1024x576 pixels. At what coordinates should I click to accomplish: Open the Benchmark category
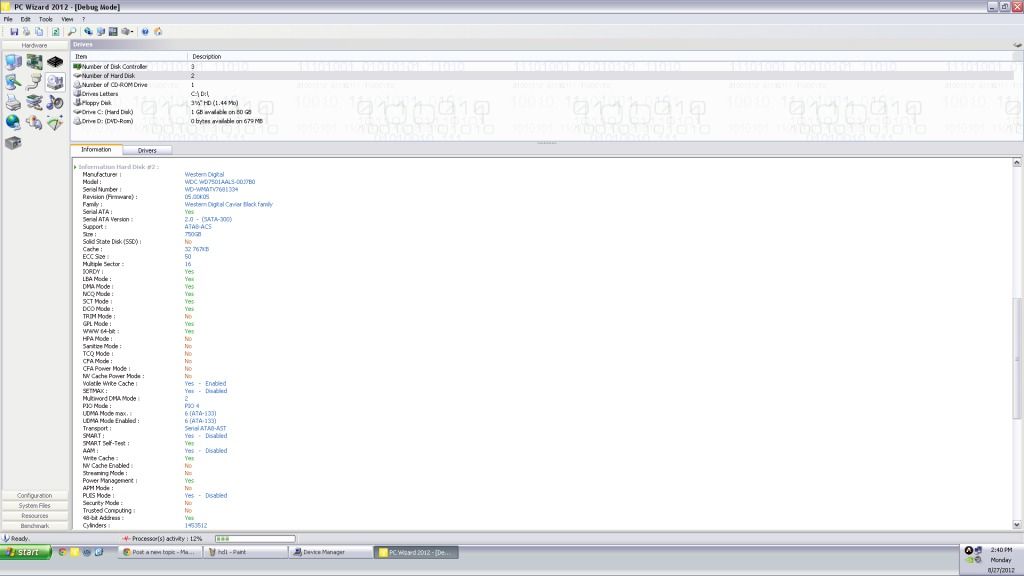pyautogui.click(x=35, y=526)
